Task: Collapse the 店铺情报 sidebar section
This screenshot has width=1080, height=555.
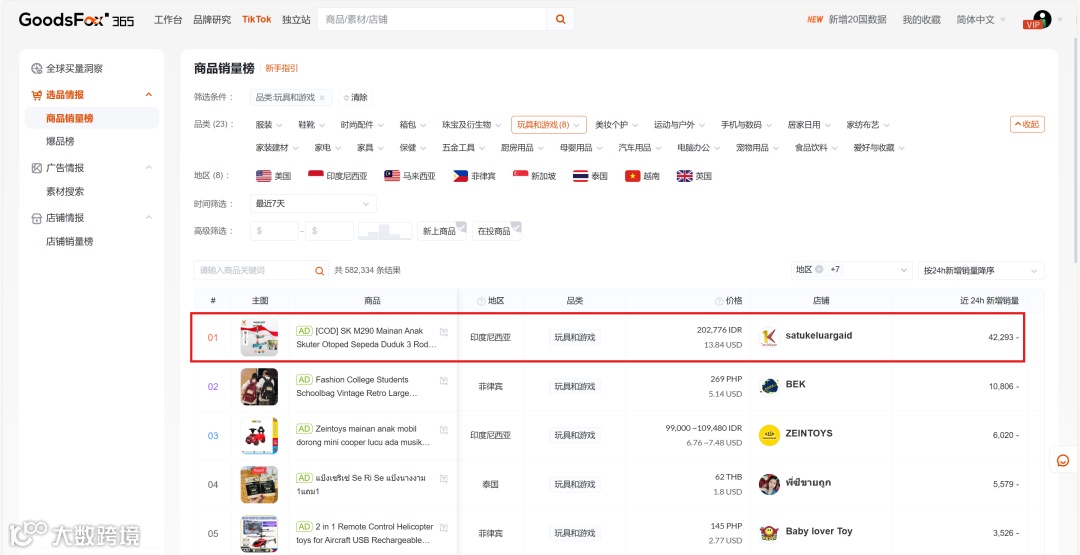Action: [148, 218]
